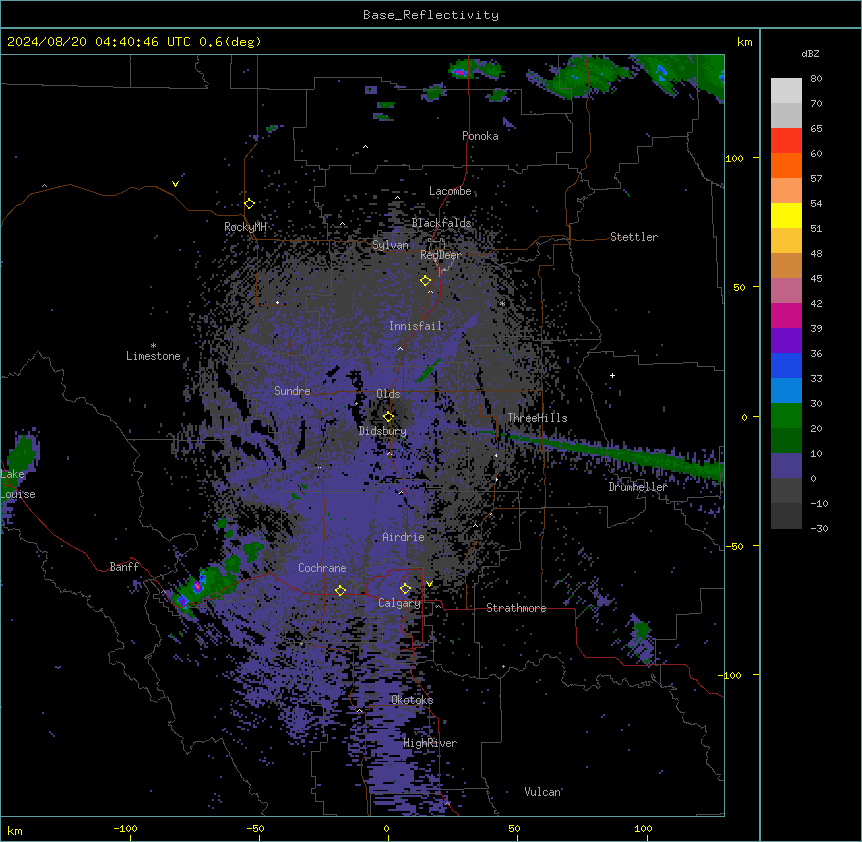The height and width of the screenshot is (842, 862).
Task: Click the blue 36 dBZ legend swatch
Action: coord(786,365)
